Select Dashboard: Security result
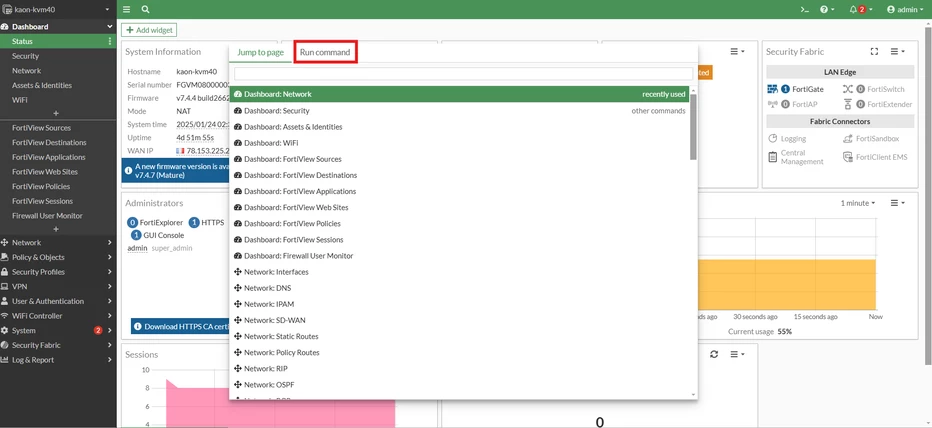Screen dimensions: 932x428 click(x=459, y=111)
